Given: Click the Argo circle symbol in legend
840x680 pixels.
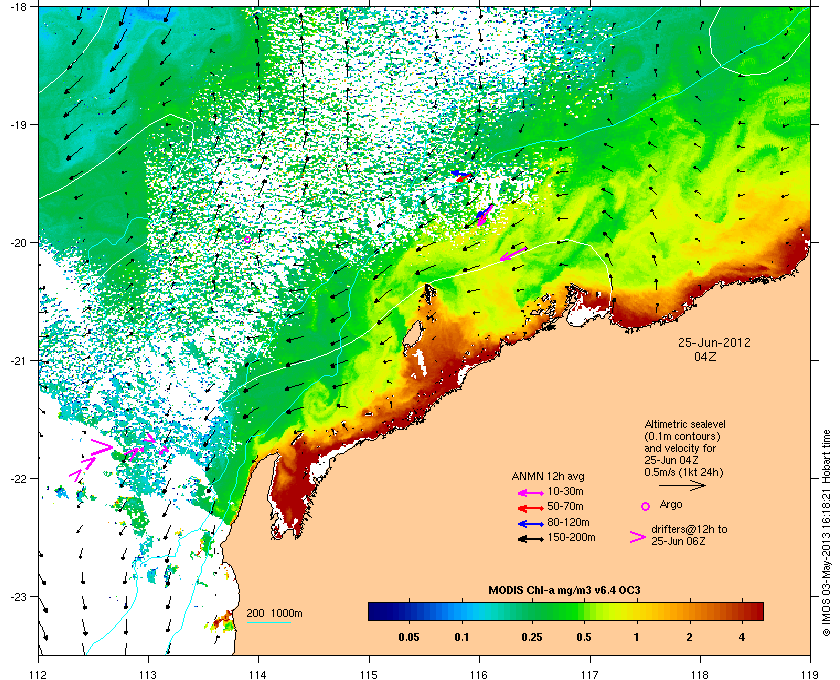Looking at the screenshot, I should pyautogui.click(x=646, y=506).
